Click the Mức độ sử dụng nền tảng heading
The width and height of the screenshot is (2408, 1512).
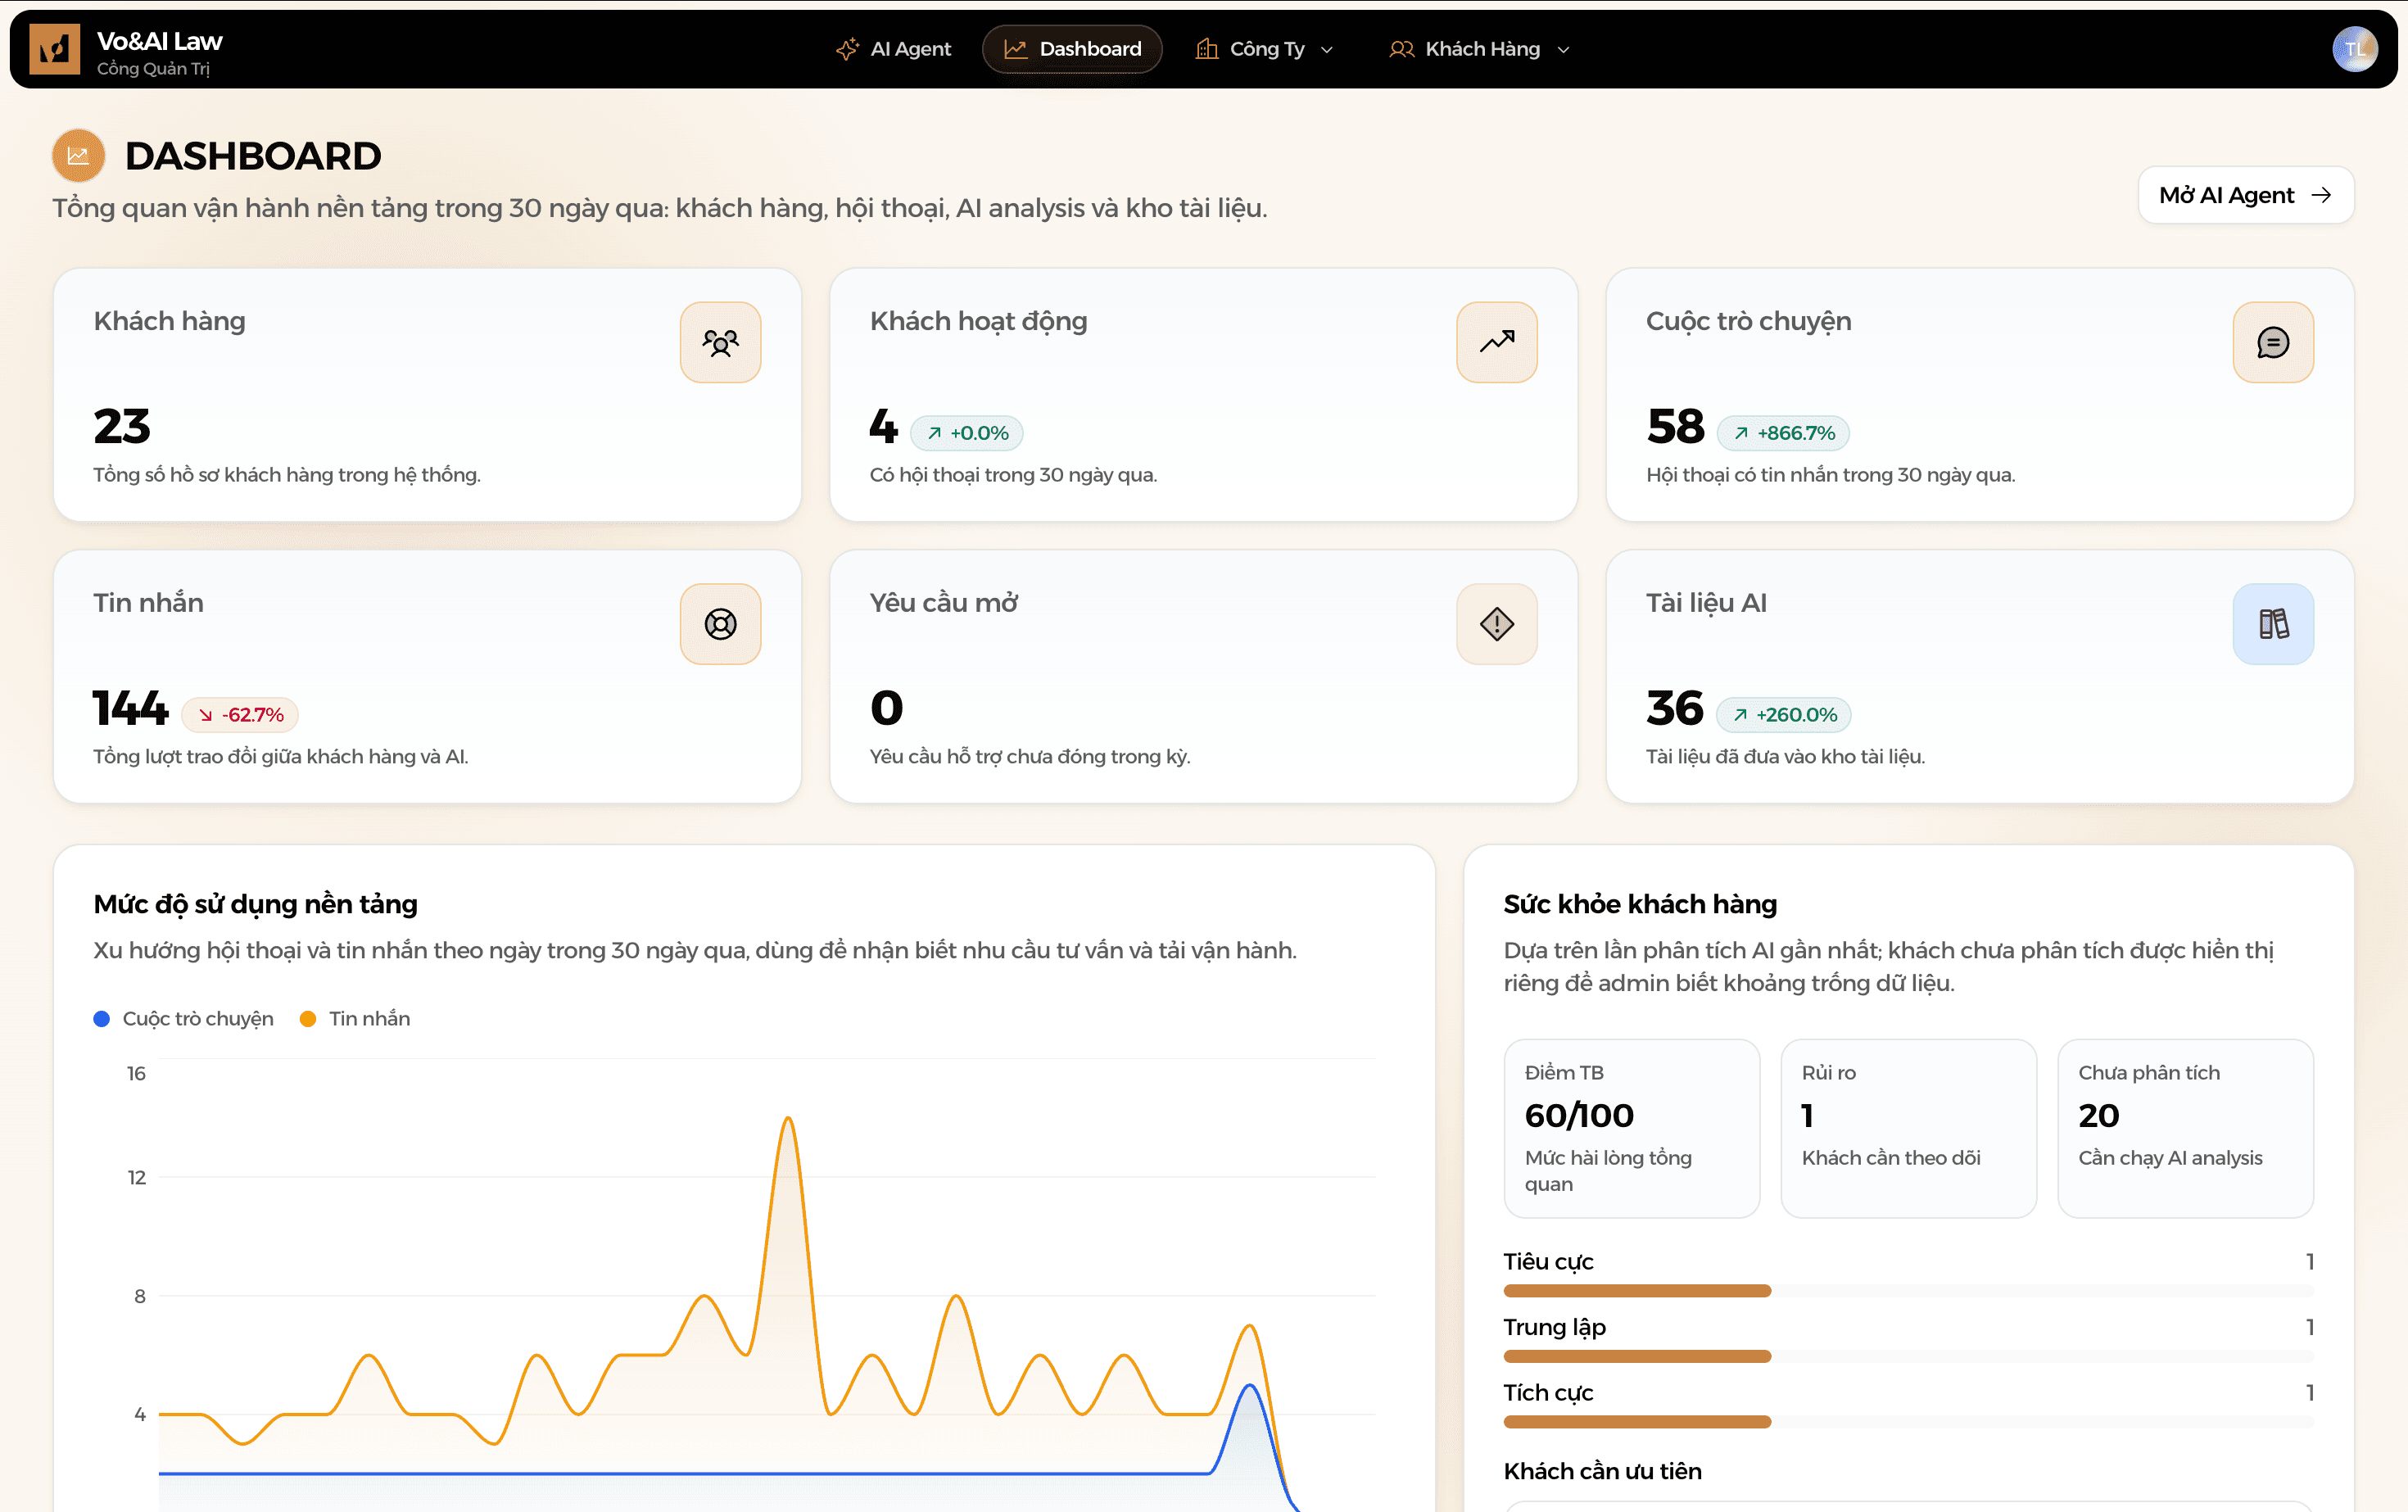click(x=255, y=904)
